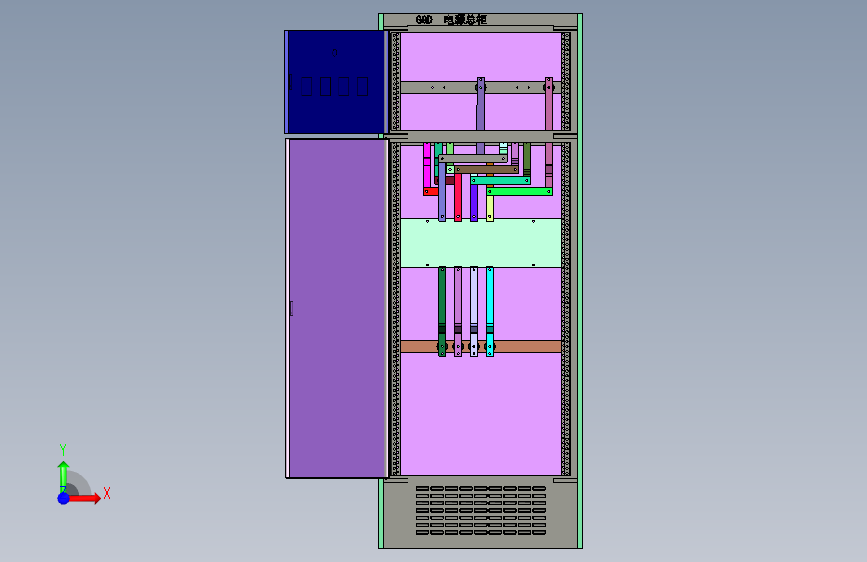The height and width of the screenshot is (562, 867).
Task: Select the yellow vertical busbar
Action: click(490, 208)
